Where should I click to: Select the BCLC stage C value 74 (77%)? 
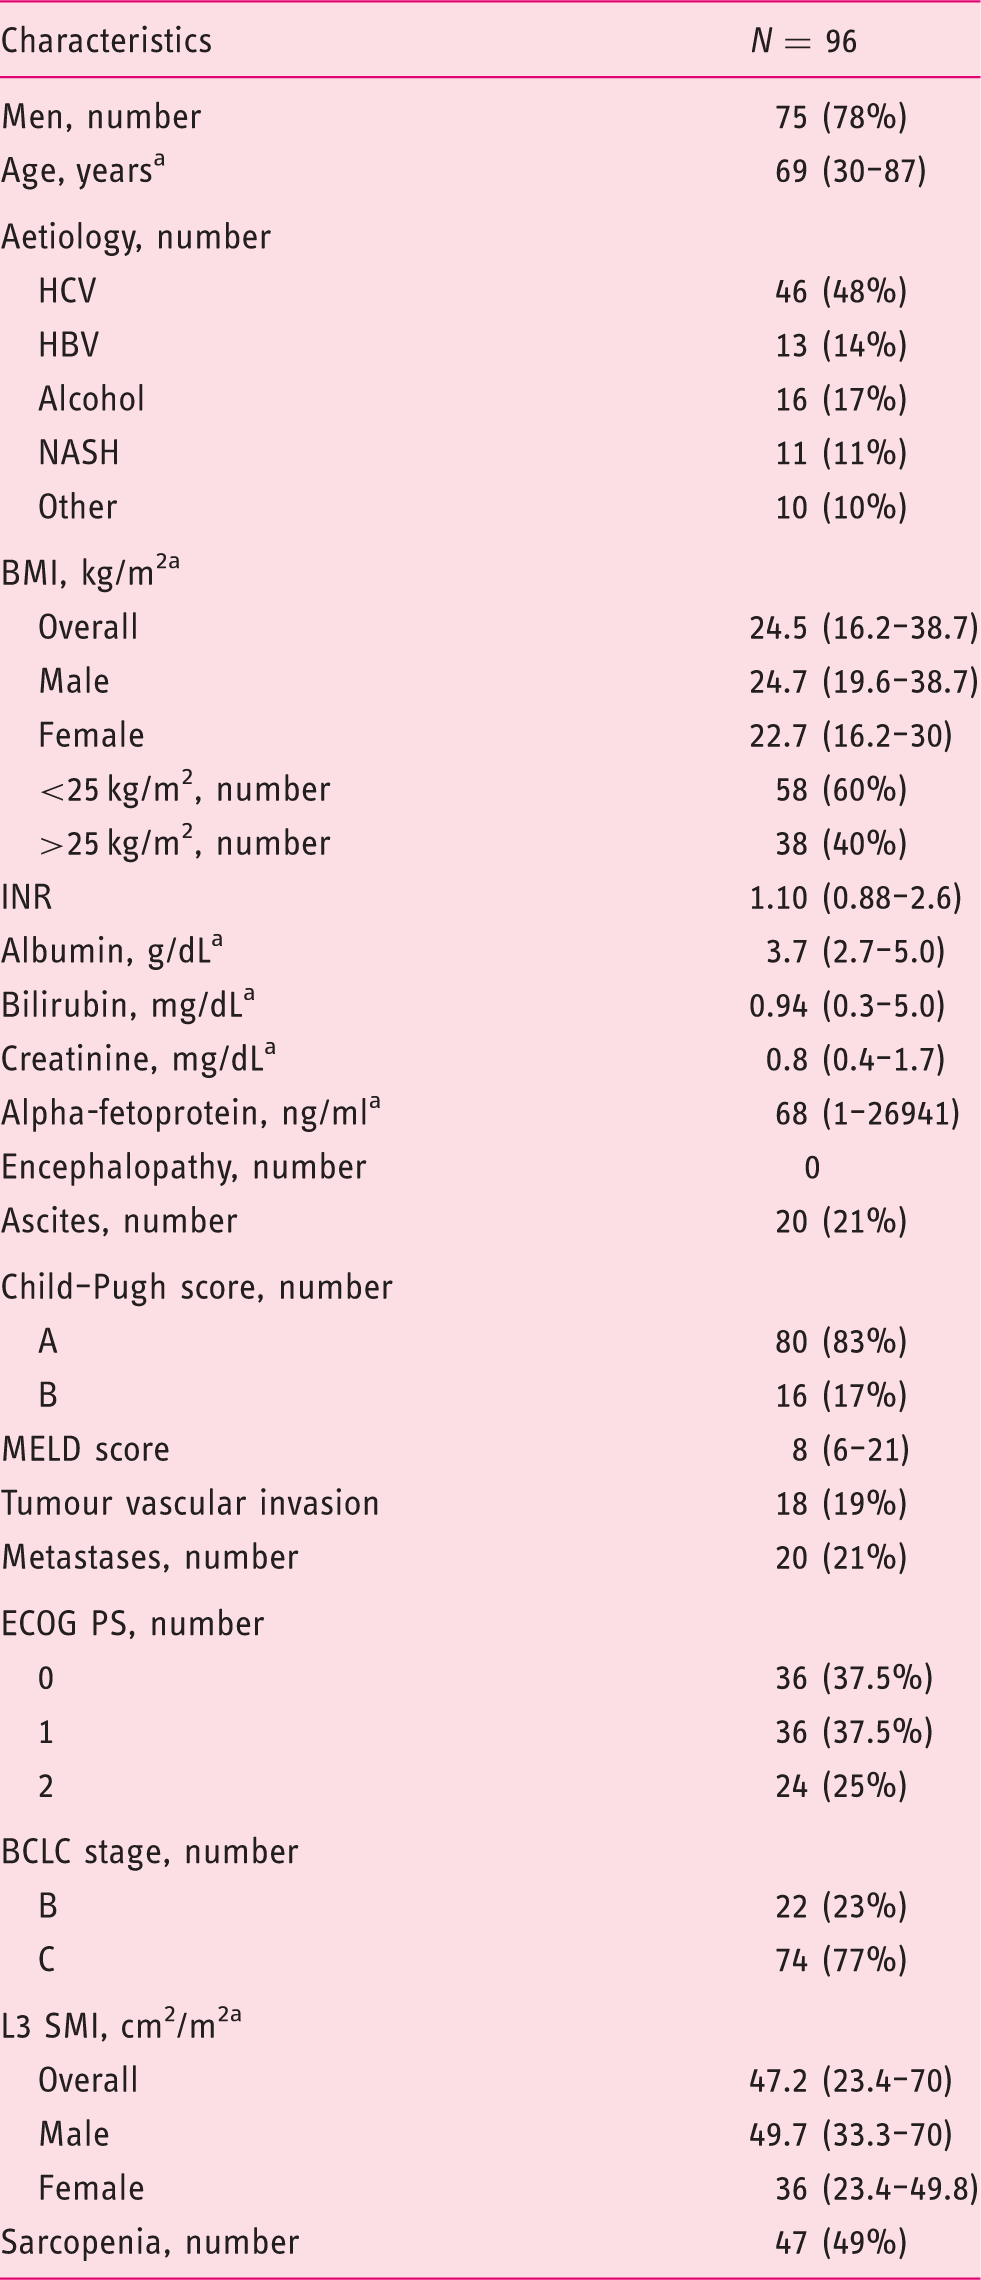coord(841,1960)
